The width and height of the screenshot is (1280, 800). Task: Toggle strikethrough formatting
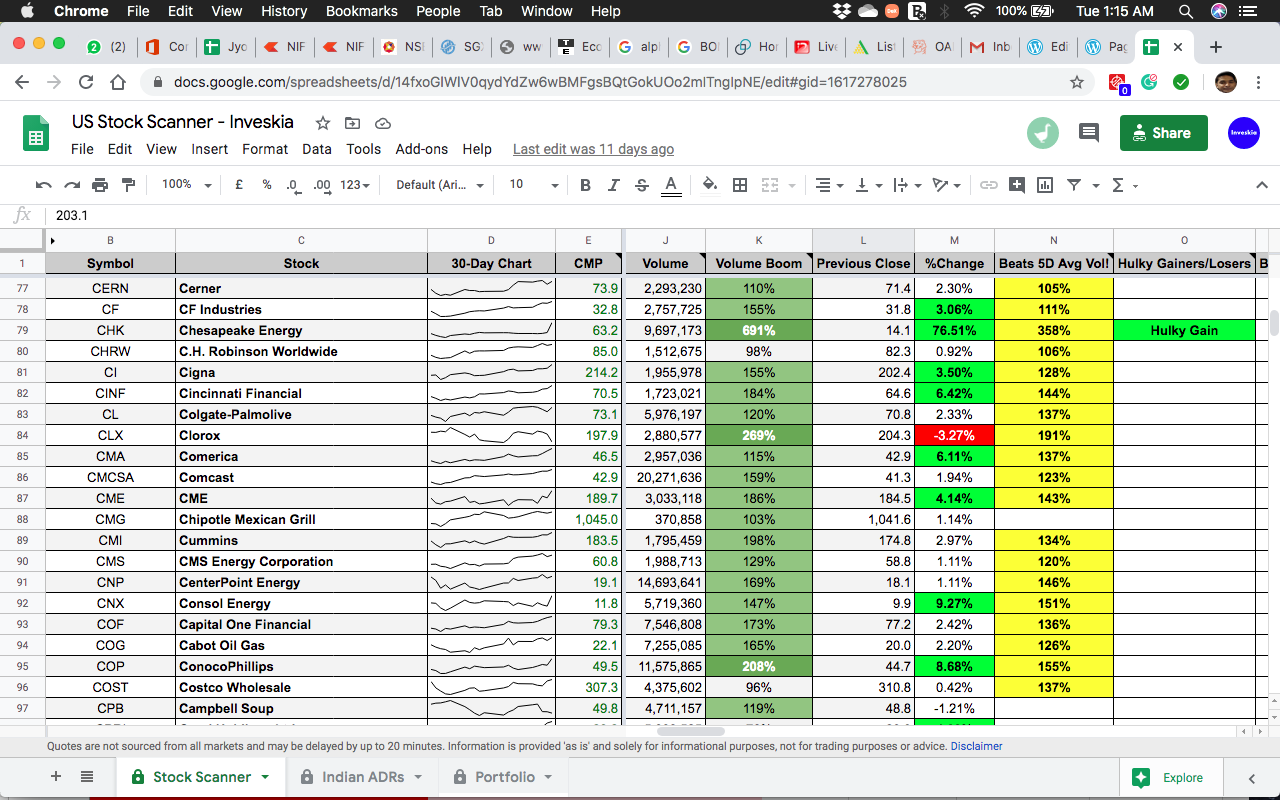pos(642,185)
